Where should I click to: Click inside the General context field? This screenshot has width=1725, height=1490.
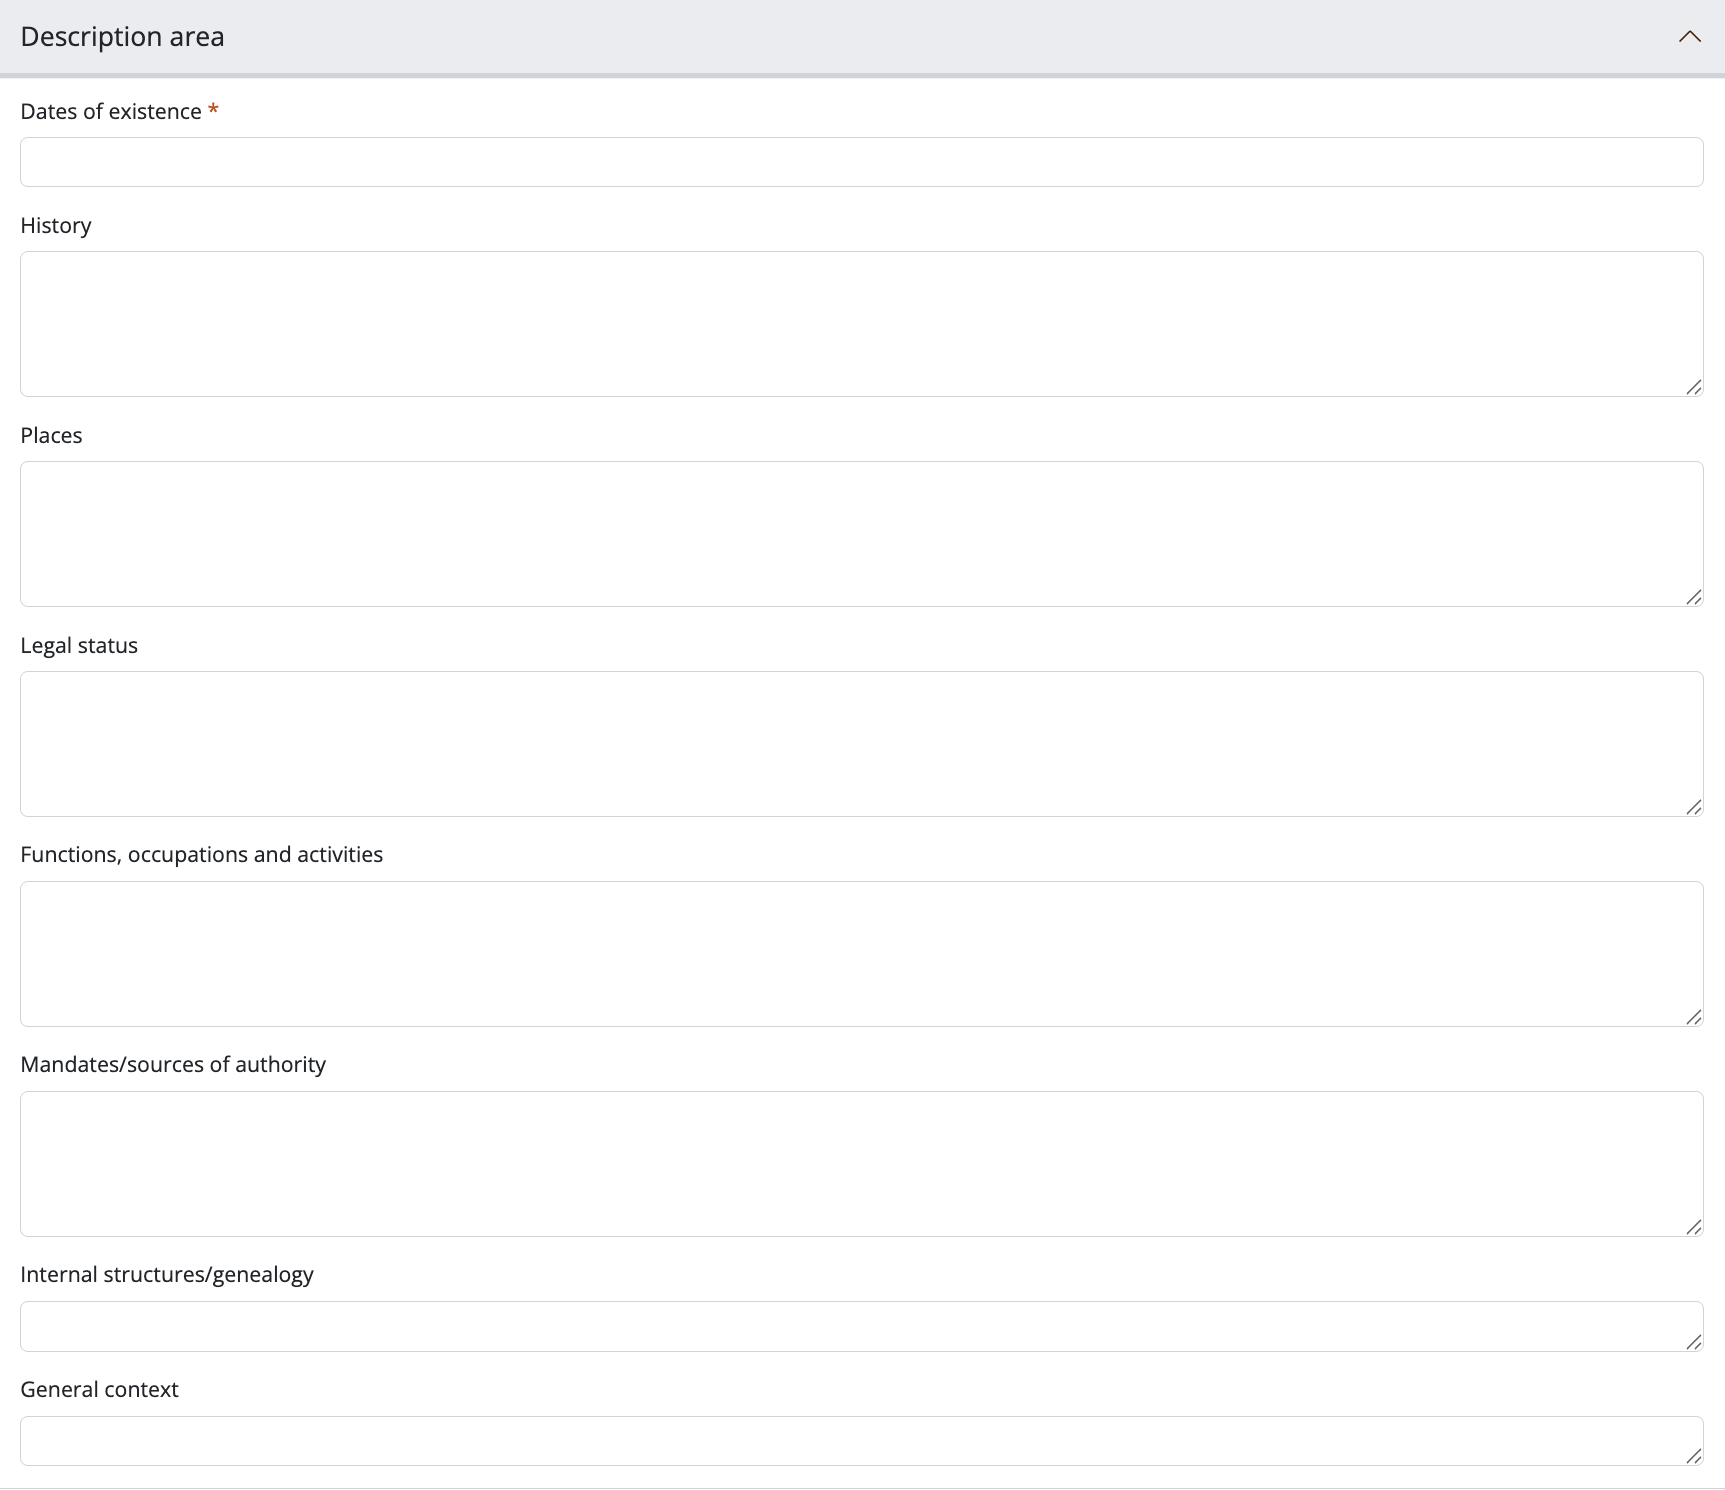coord(861,1441)
